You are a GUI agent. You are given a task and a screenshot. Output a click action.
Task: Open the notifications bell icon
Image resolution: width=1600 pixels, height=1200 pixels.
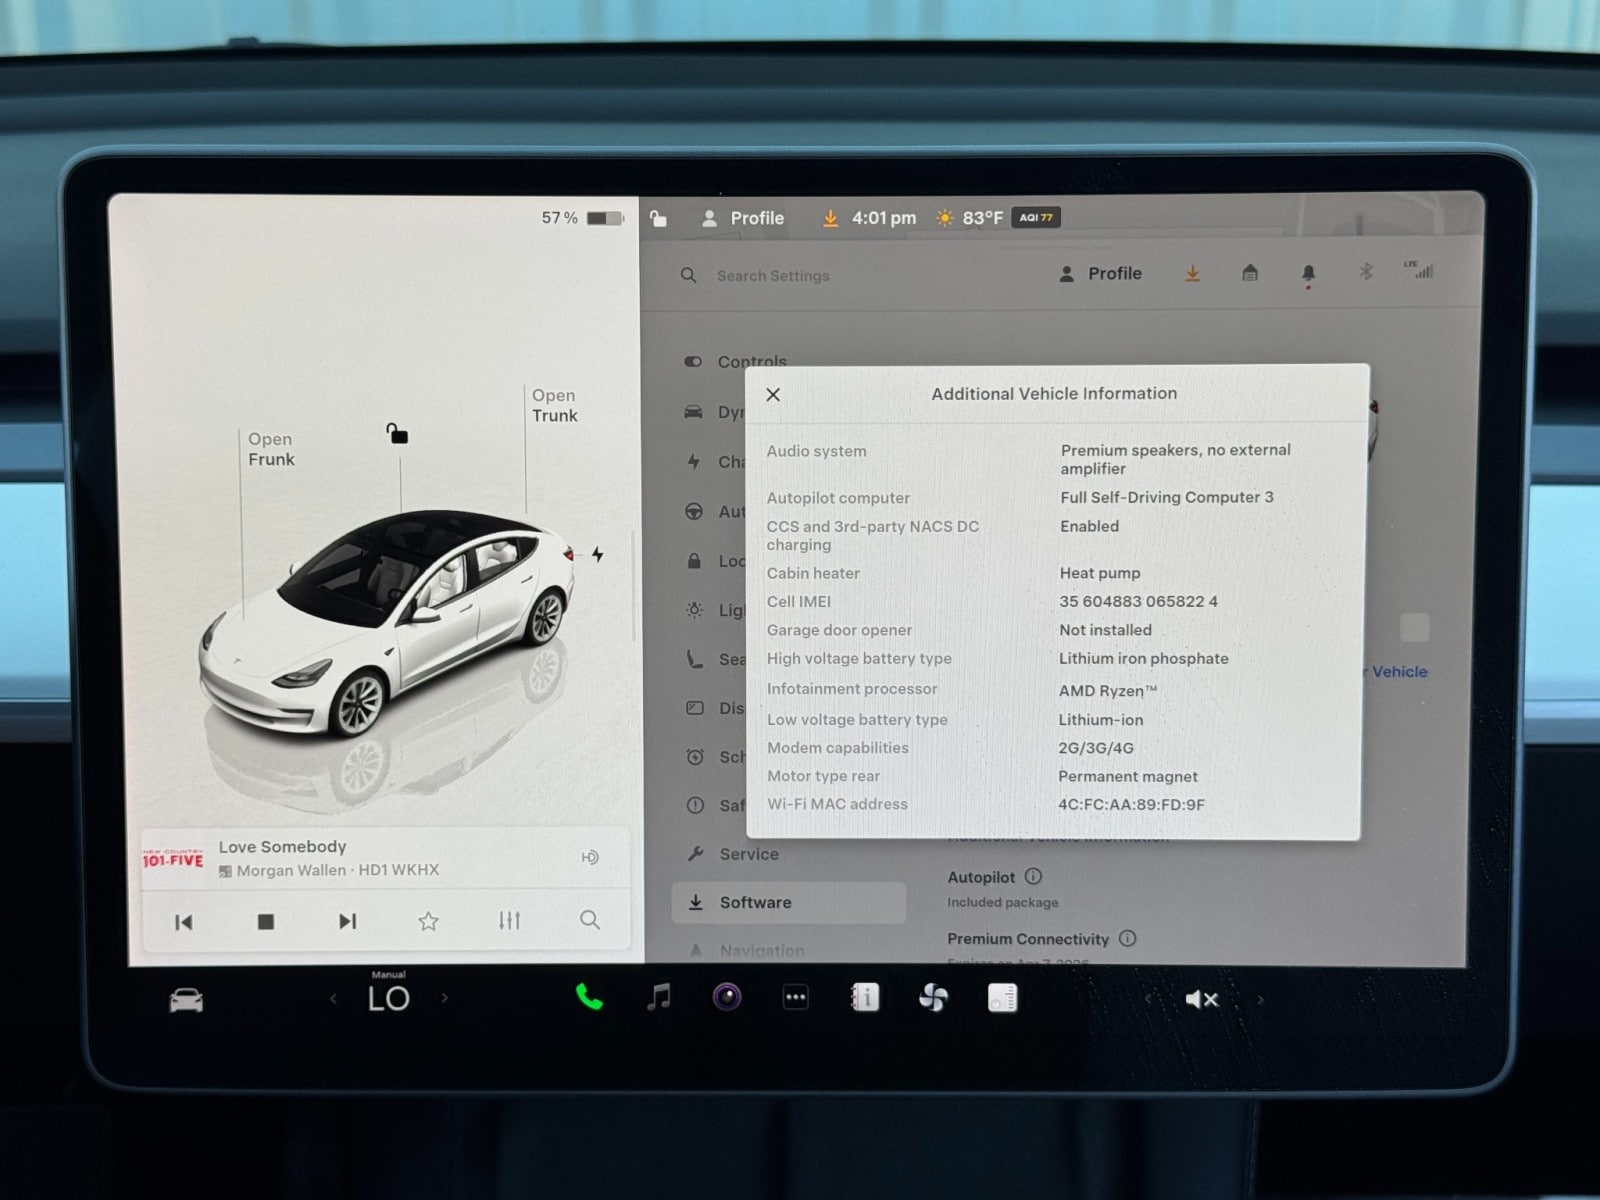click(1308, 273)
